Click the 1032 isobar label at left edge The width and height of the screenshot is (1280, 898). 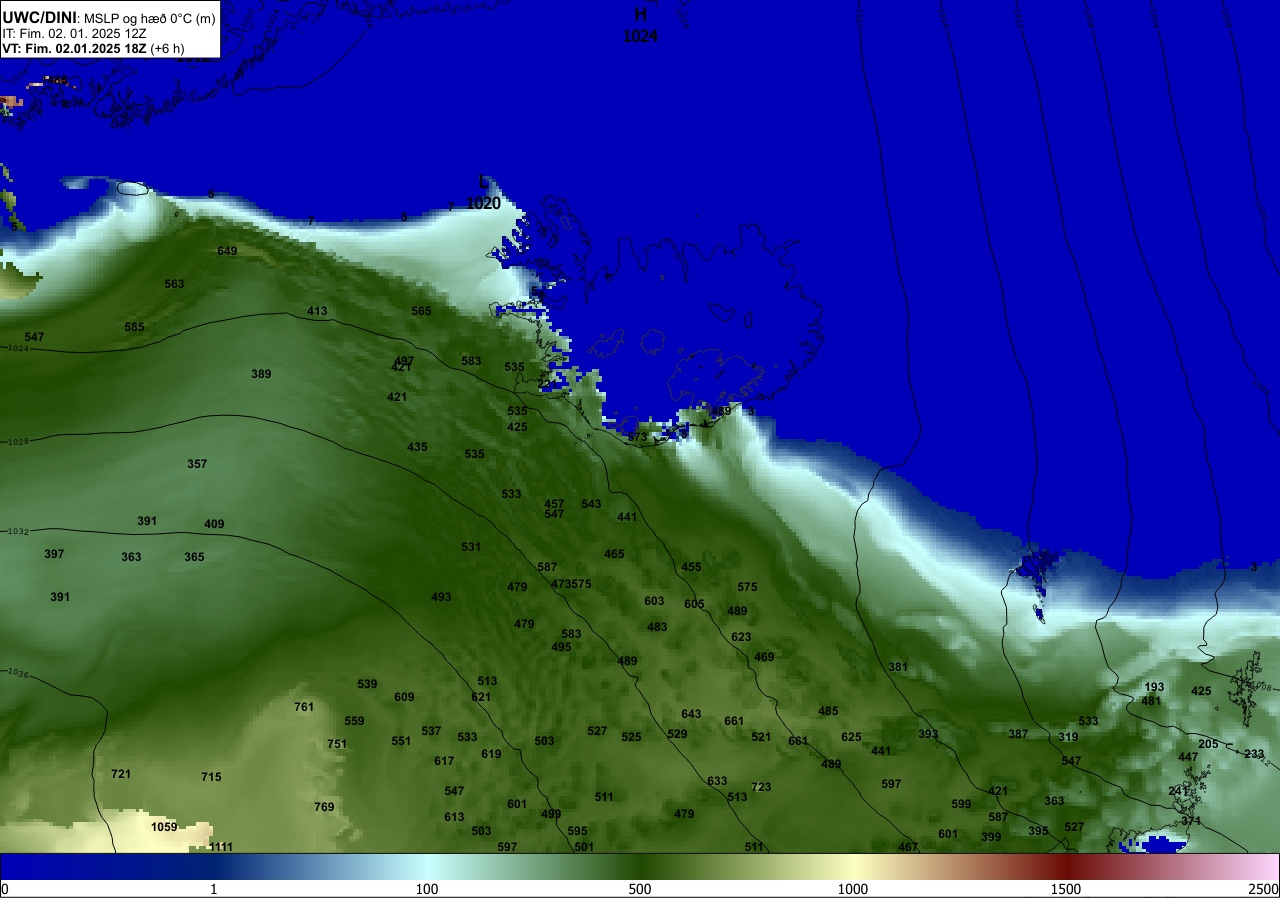click(17, 531)
